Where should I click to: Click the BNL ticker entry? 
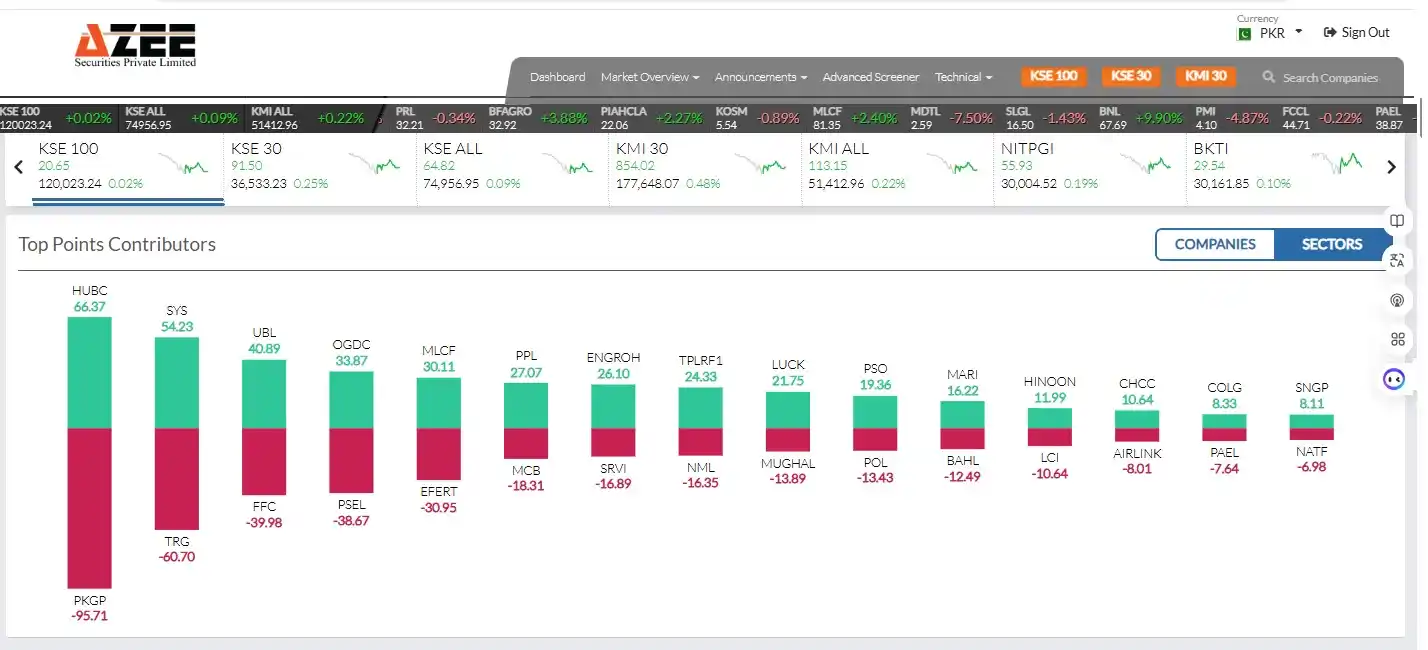[x=1141, y=118]
